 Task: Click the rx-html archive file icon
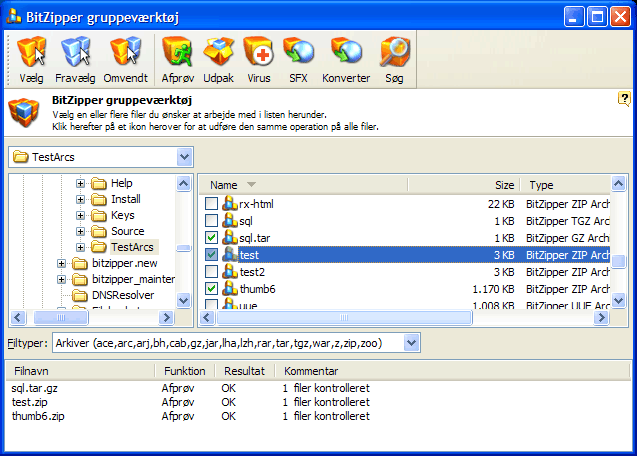230,204
